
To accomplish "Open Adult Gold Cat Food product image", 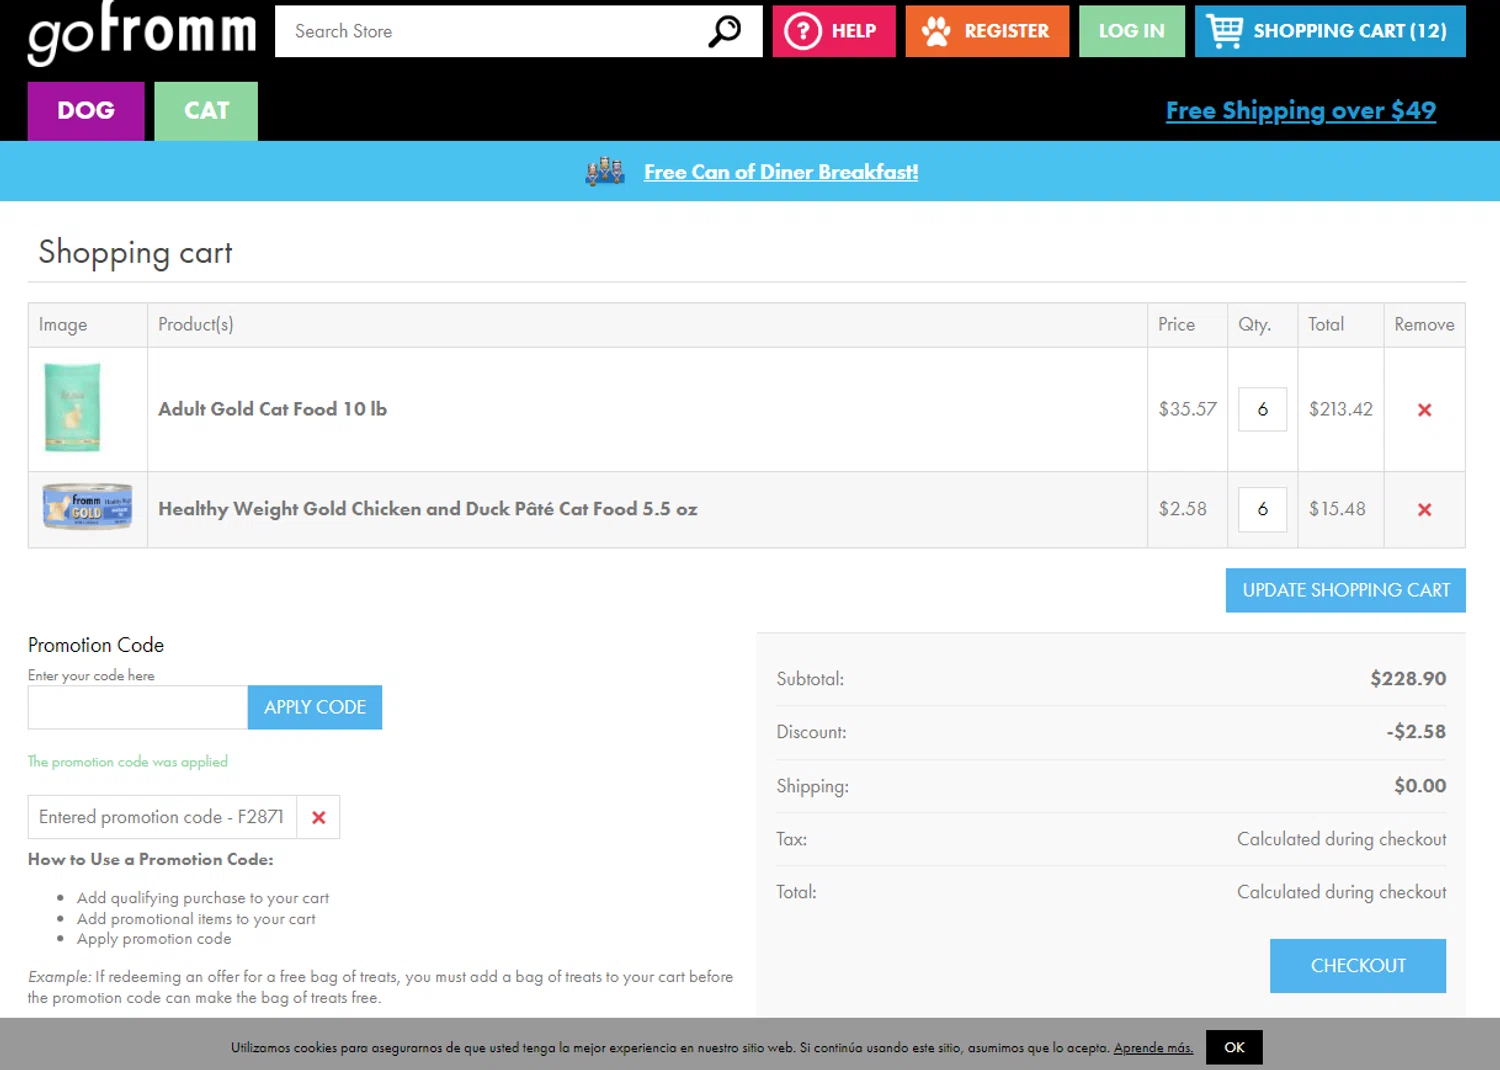I will [72, 408].
